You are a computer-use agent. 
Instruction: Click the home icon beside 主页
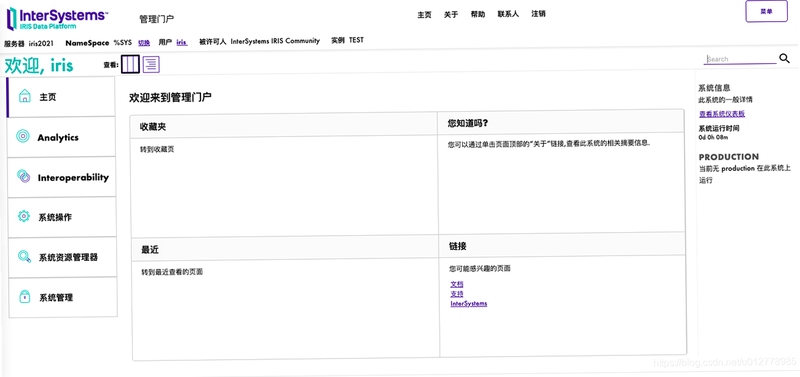24,96
